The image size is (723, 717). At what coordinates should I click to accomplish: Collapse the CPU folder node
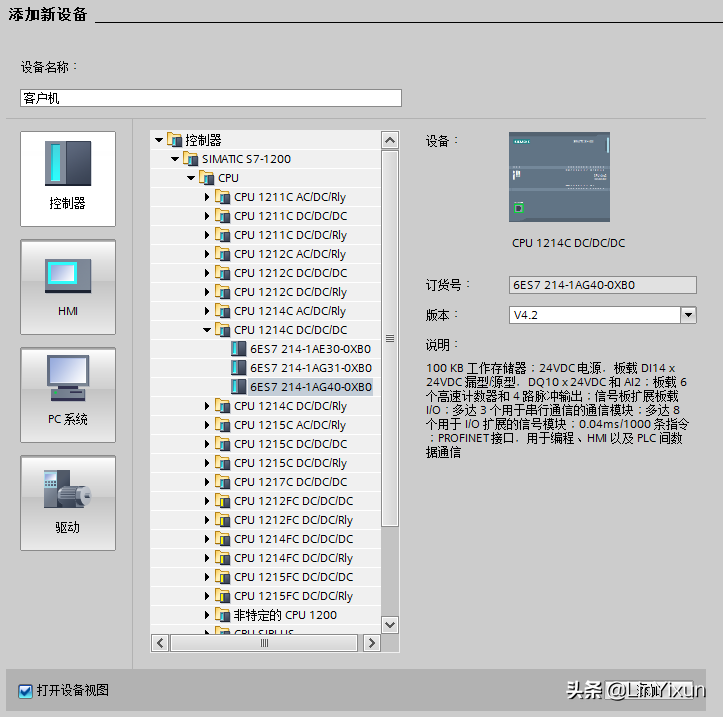(191, 178)
